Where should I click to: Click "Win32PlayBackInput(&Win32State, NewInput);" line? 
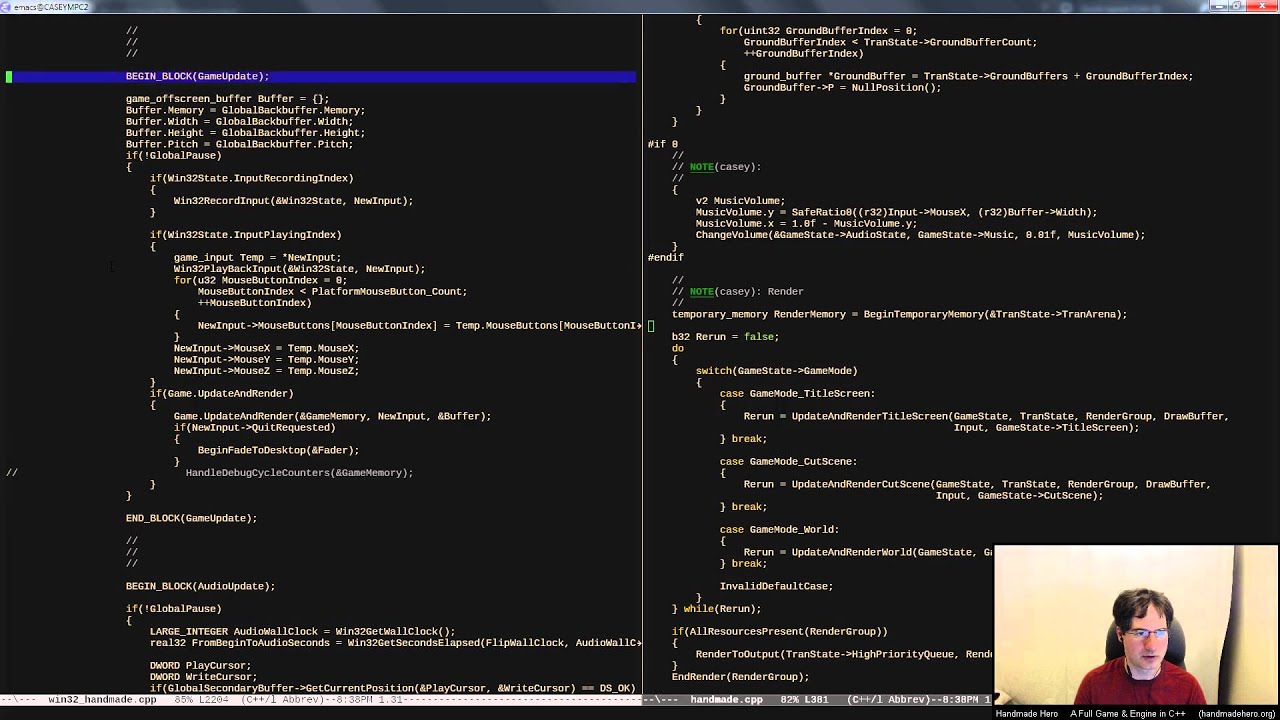point(299,269)
